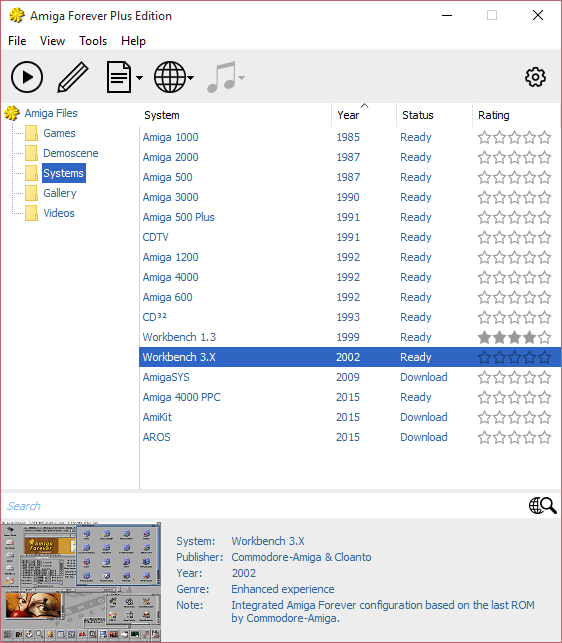Open the dropdown arrow beside the music note
Image resolution: width=562 pixels, height=643 pixels.
(x=242, y=78)
